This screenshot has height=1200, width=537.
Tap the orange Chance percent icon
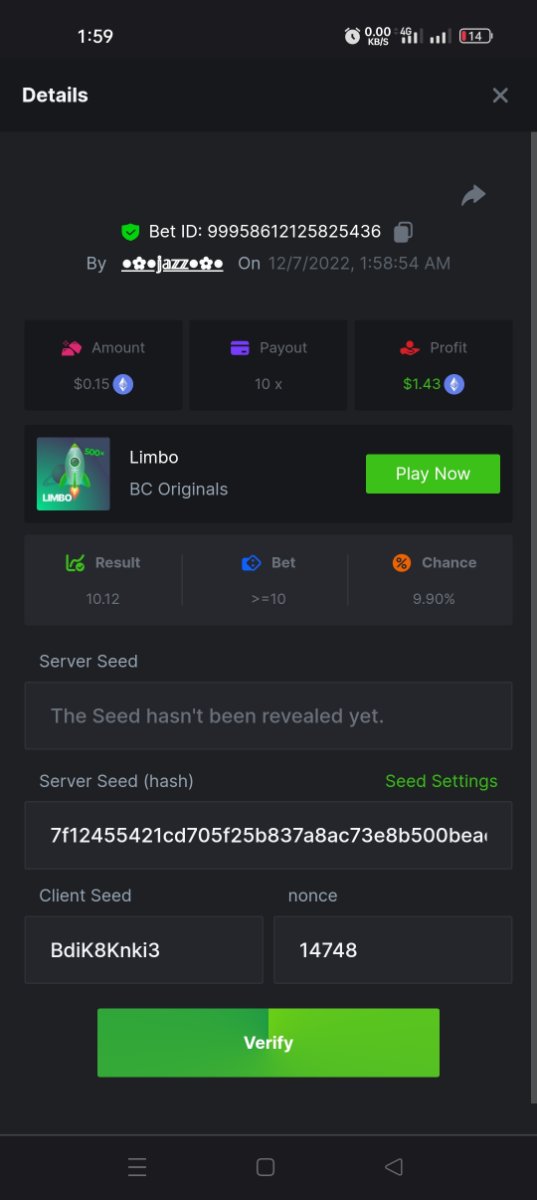(401, 563)
